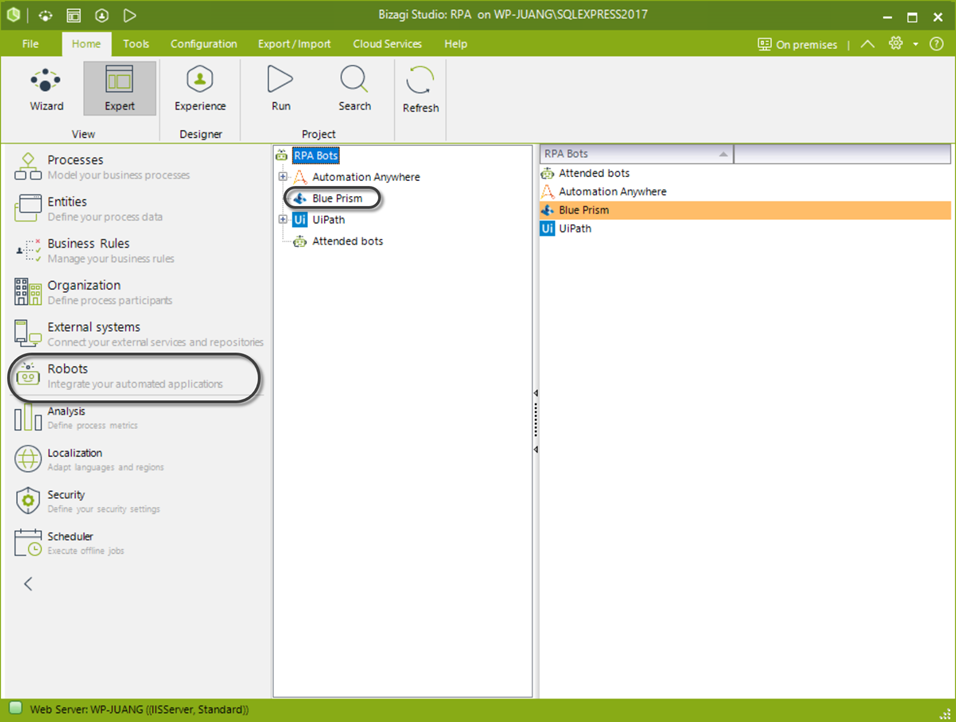Open the Export / Import tab

pos(294,44)
